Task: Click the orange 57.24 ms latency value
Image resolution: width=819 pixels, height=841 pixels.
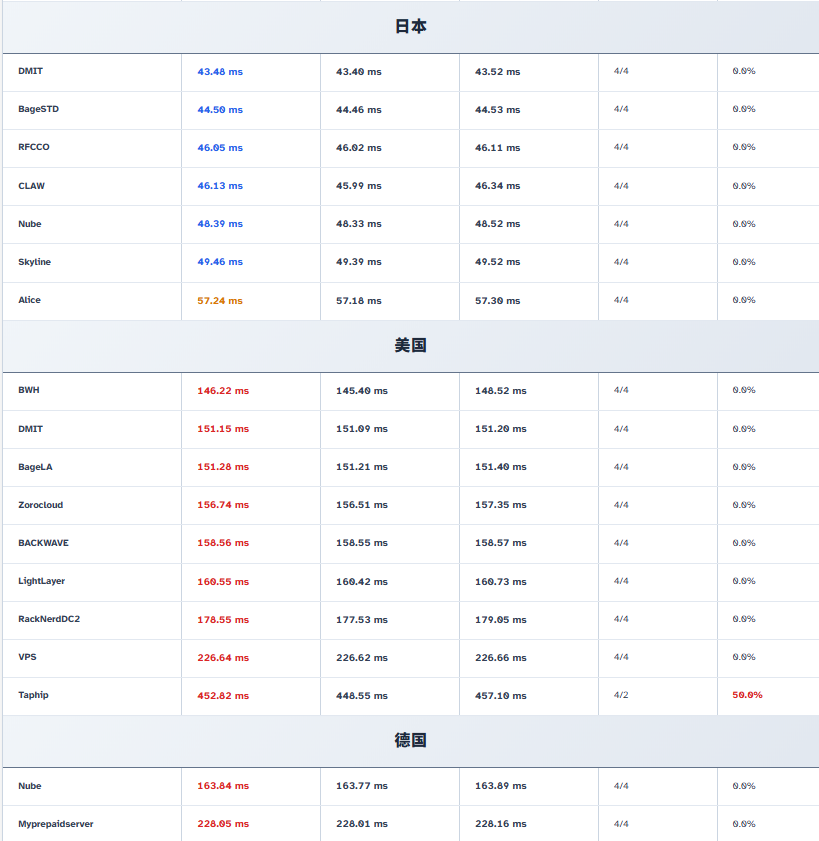Action: [x=220, y=300]
